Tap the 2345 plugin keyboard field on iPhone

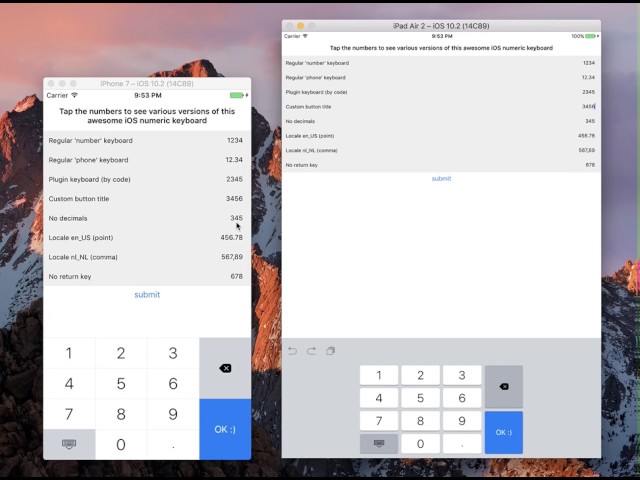(x=234, y=179)
